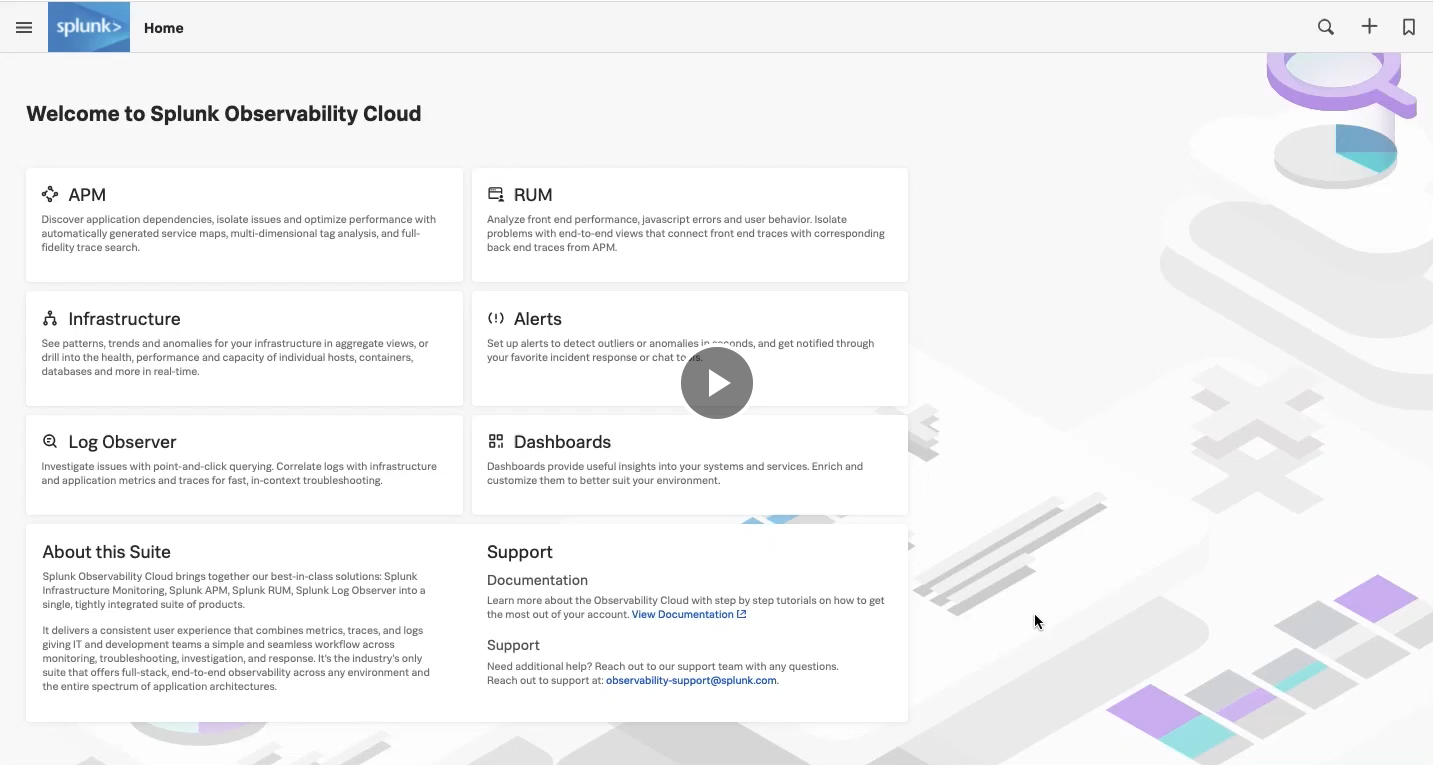Open the Dashboards card title
Viewport: 1433px width, 765px height.
coord(562,442)
